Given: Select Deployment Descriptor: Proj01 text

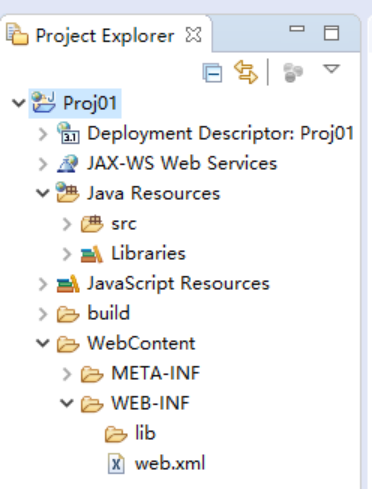Looking at the screenshot, I should click(220, 134).
